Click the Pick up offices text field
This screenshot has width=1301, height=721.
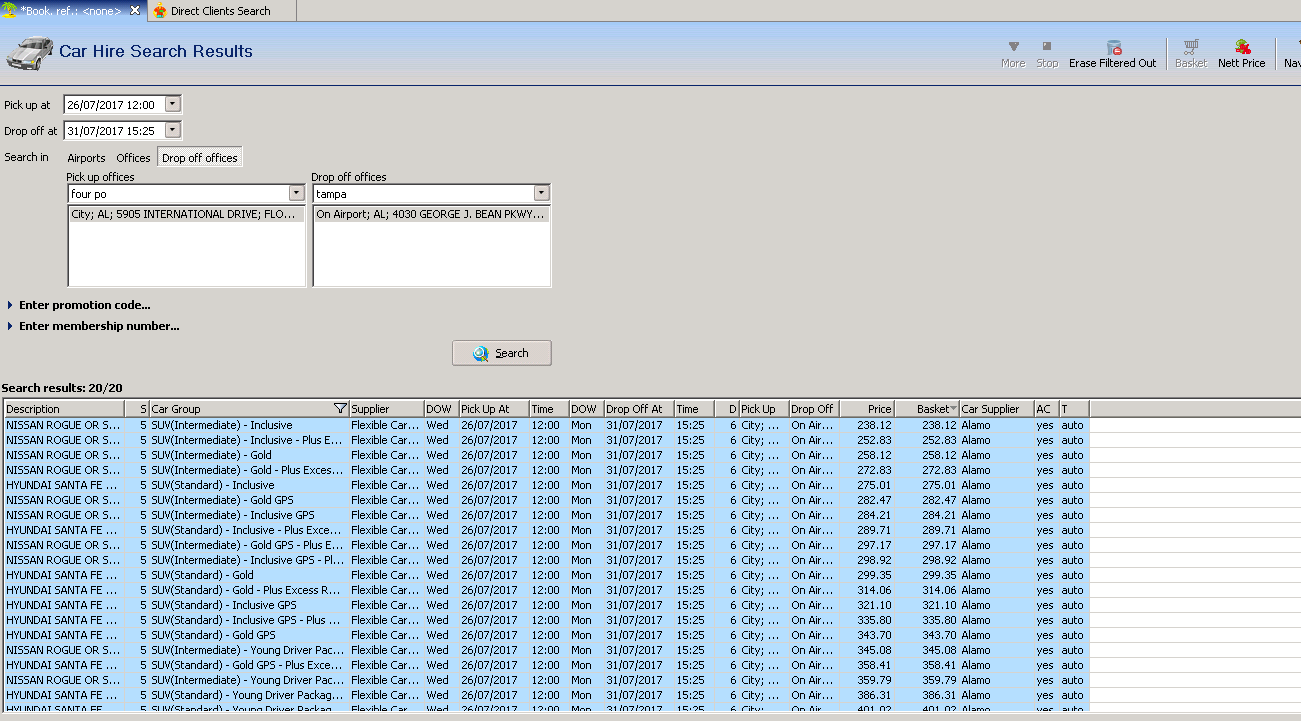click(x=178, y=194)
